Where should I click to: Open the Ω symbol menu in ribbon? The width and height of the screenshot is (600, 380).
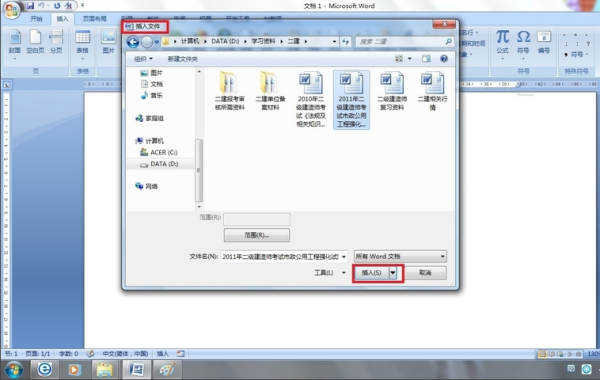(x=523, y=42)
